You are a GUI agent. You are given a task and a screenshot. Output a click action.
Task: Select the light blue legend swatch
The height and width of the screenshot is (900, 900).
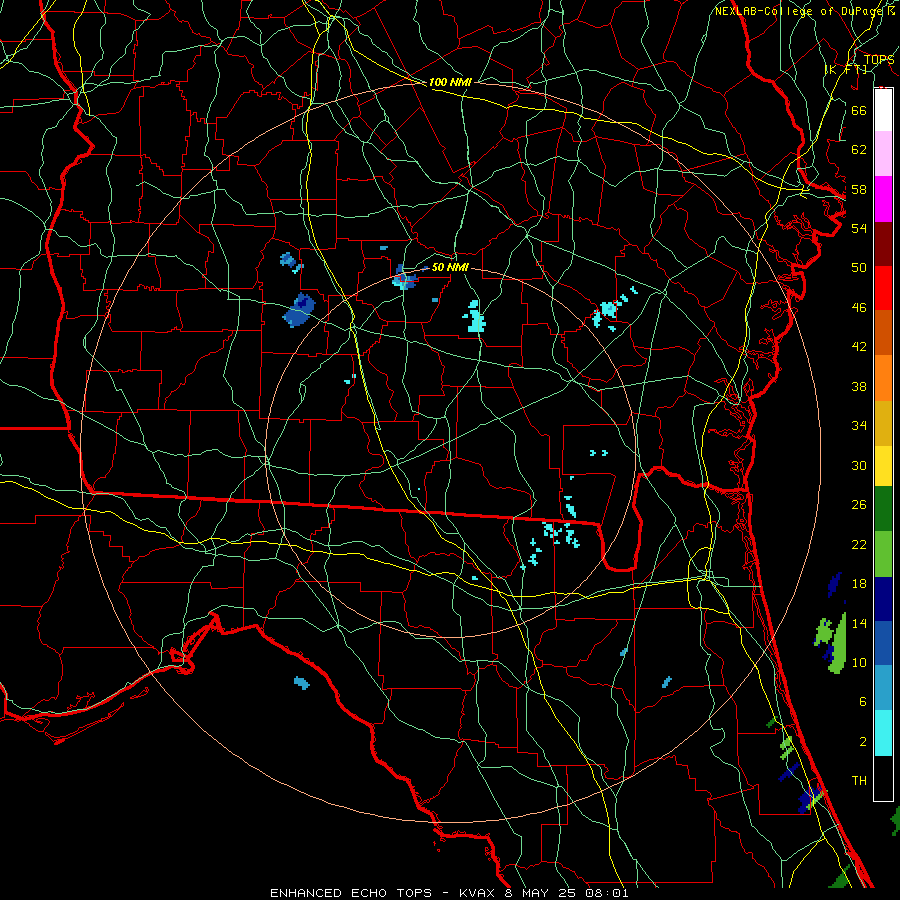[883, 688]
